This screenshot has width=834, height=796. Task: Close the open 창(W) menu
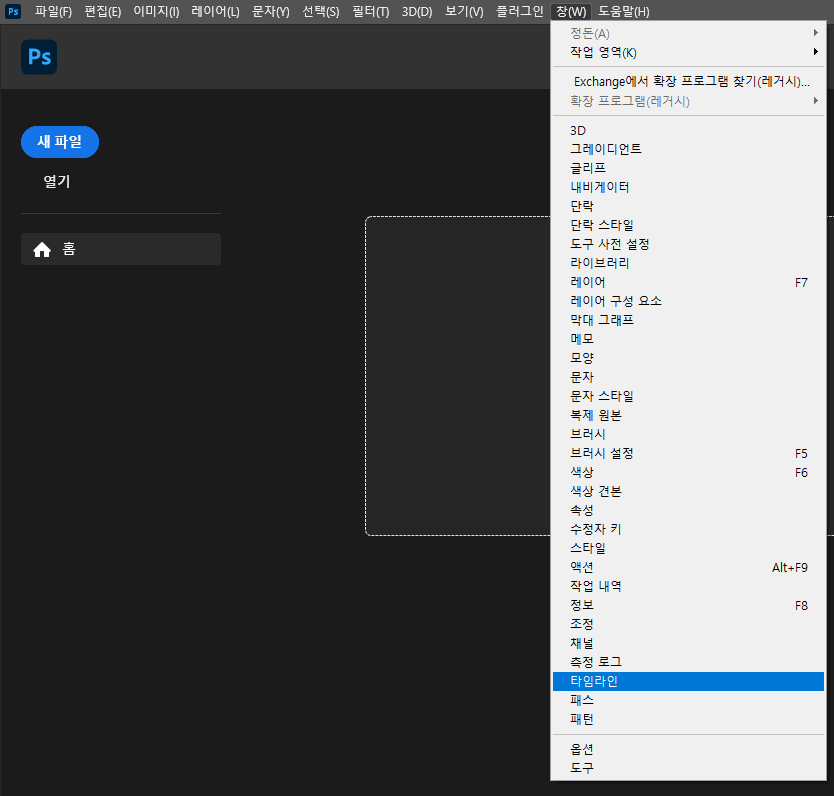[x=571, y=11]
